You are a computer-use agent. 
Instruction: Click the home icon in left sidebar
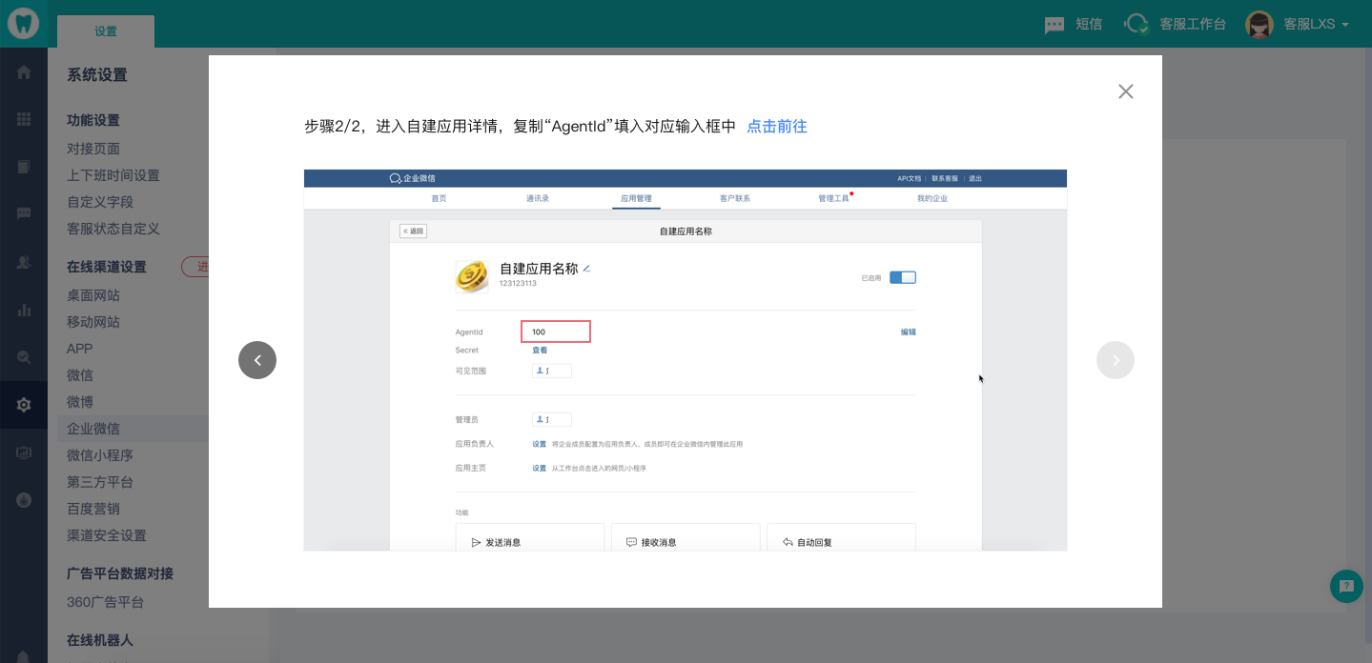23,73
